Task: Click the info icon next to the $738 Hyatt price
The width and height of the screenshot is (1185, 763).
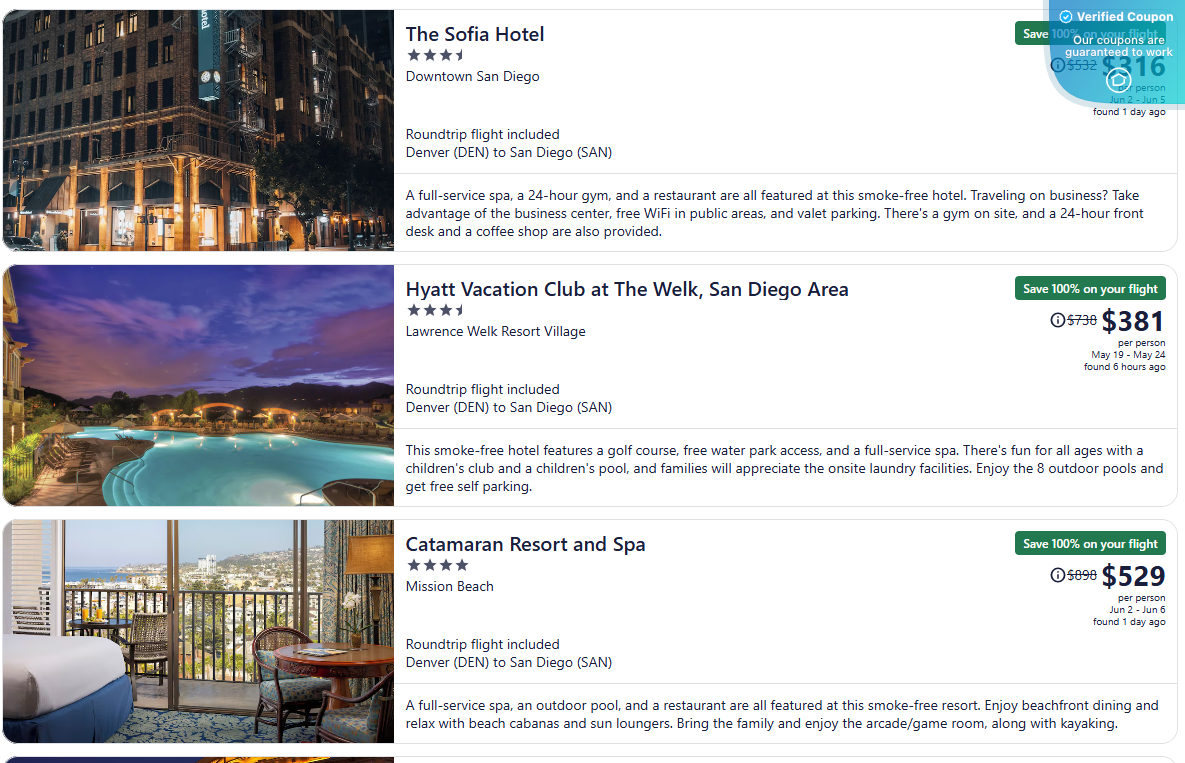Action: coord(1058,320)
